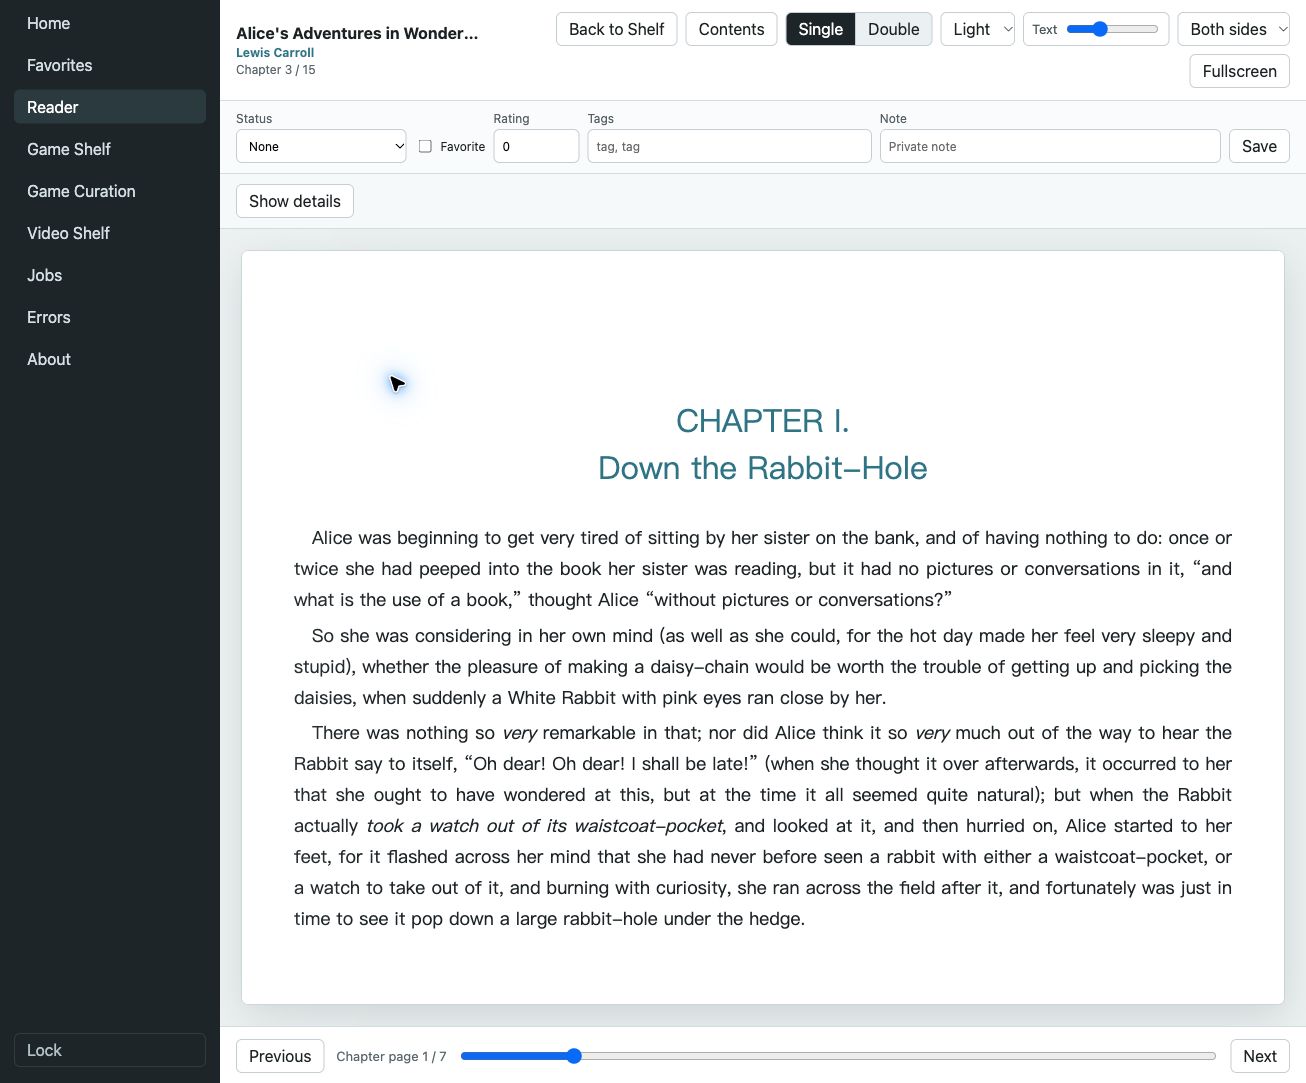1306x1083 pixels.
Task: Open the Home page in the sidebar
Action: click(110, 23)
